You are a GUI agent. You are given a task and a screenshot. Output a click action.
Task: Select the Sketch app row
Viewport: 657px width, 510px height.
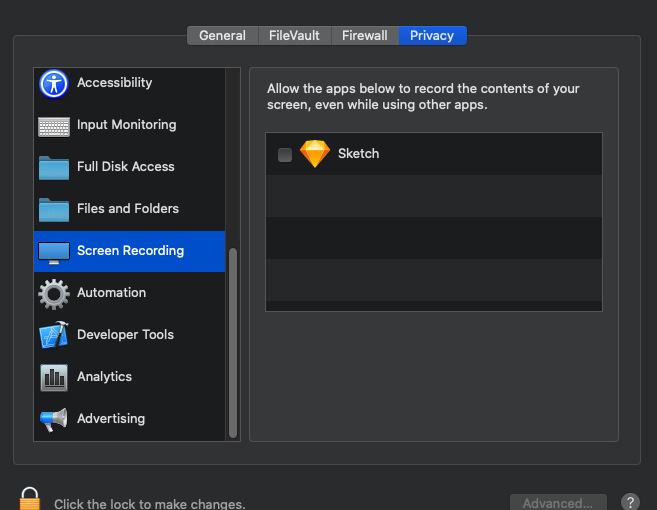pyautogui.click(x=434, y=154)
